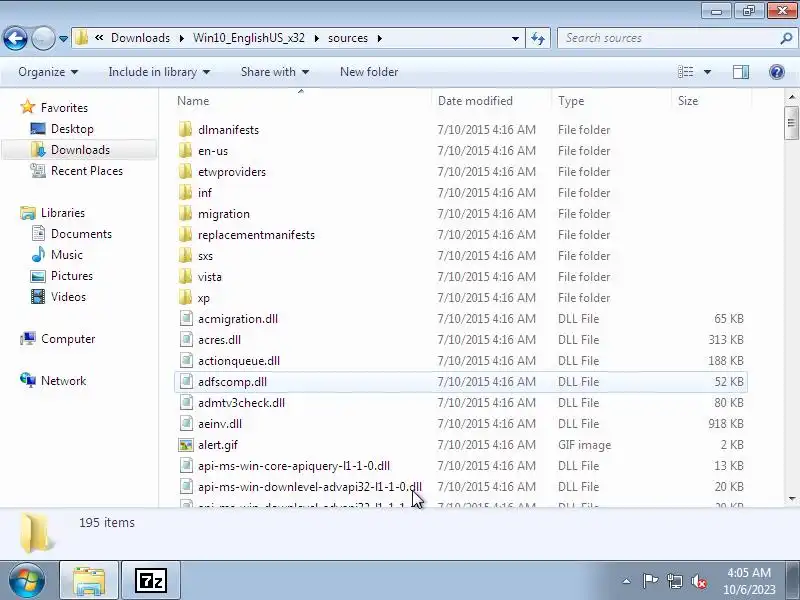Select the vista folder

tap(210, 277)
